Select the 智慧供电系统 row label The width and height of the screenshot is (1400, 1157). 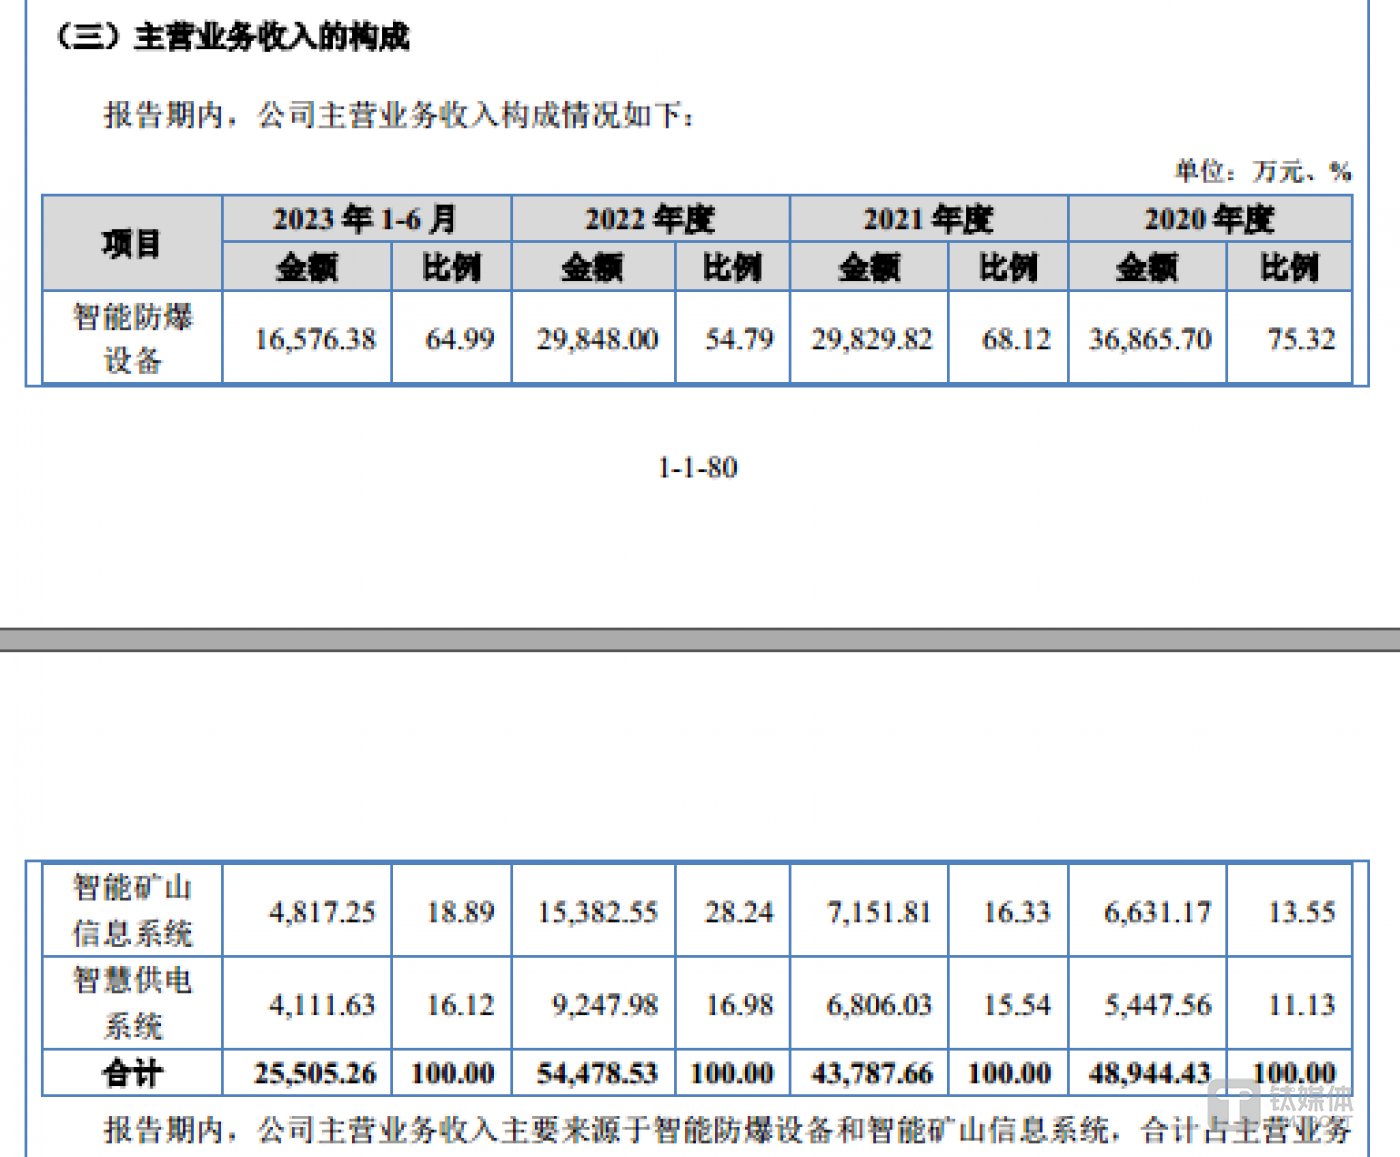coord(132,1003)
